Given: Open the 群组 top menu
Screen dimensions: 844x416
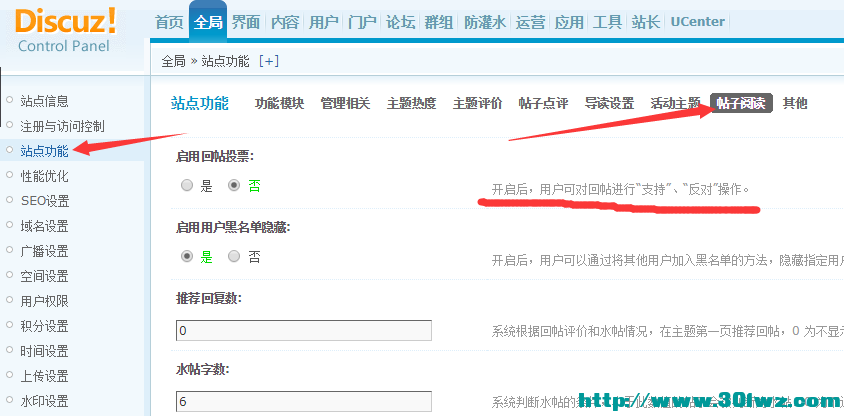Looking at the screenshot, I should (x=439, y=22).
